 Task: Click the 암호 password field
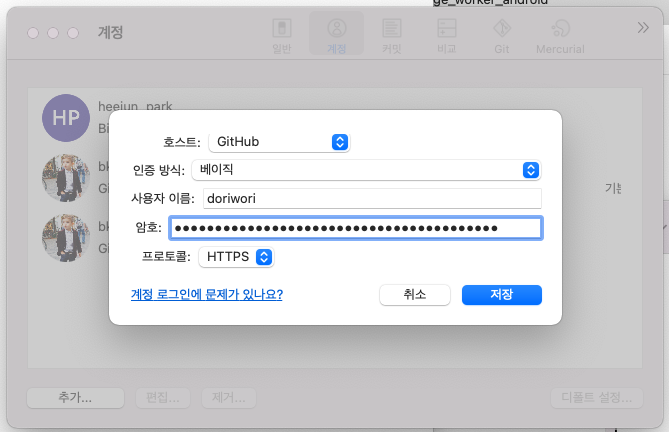(x=356, y=228)
